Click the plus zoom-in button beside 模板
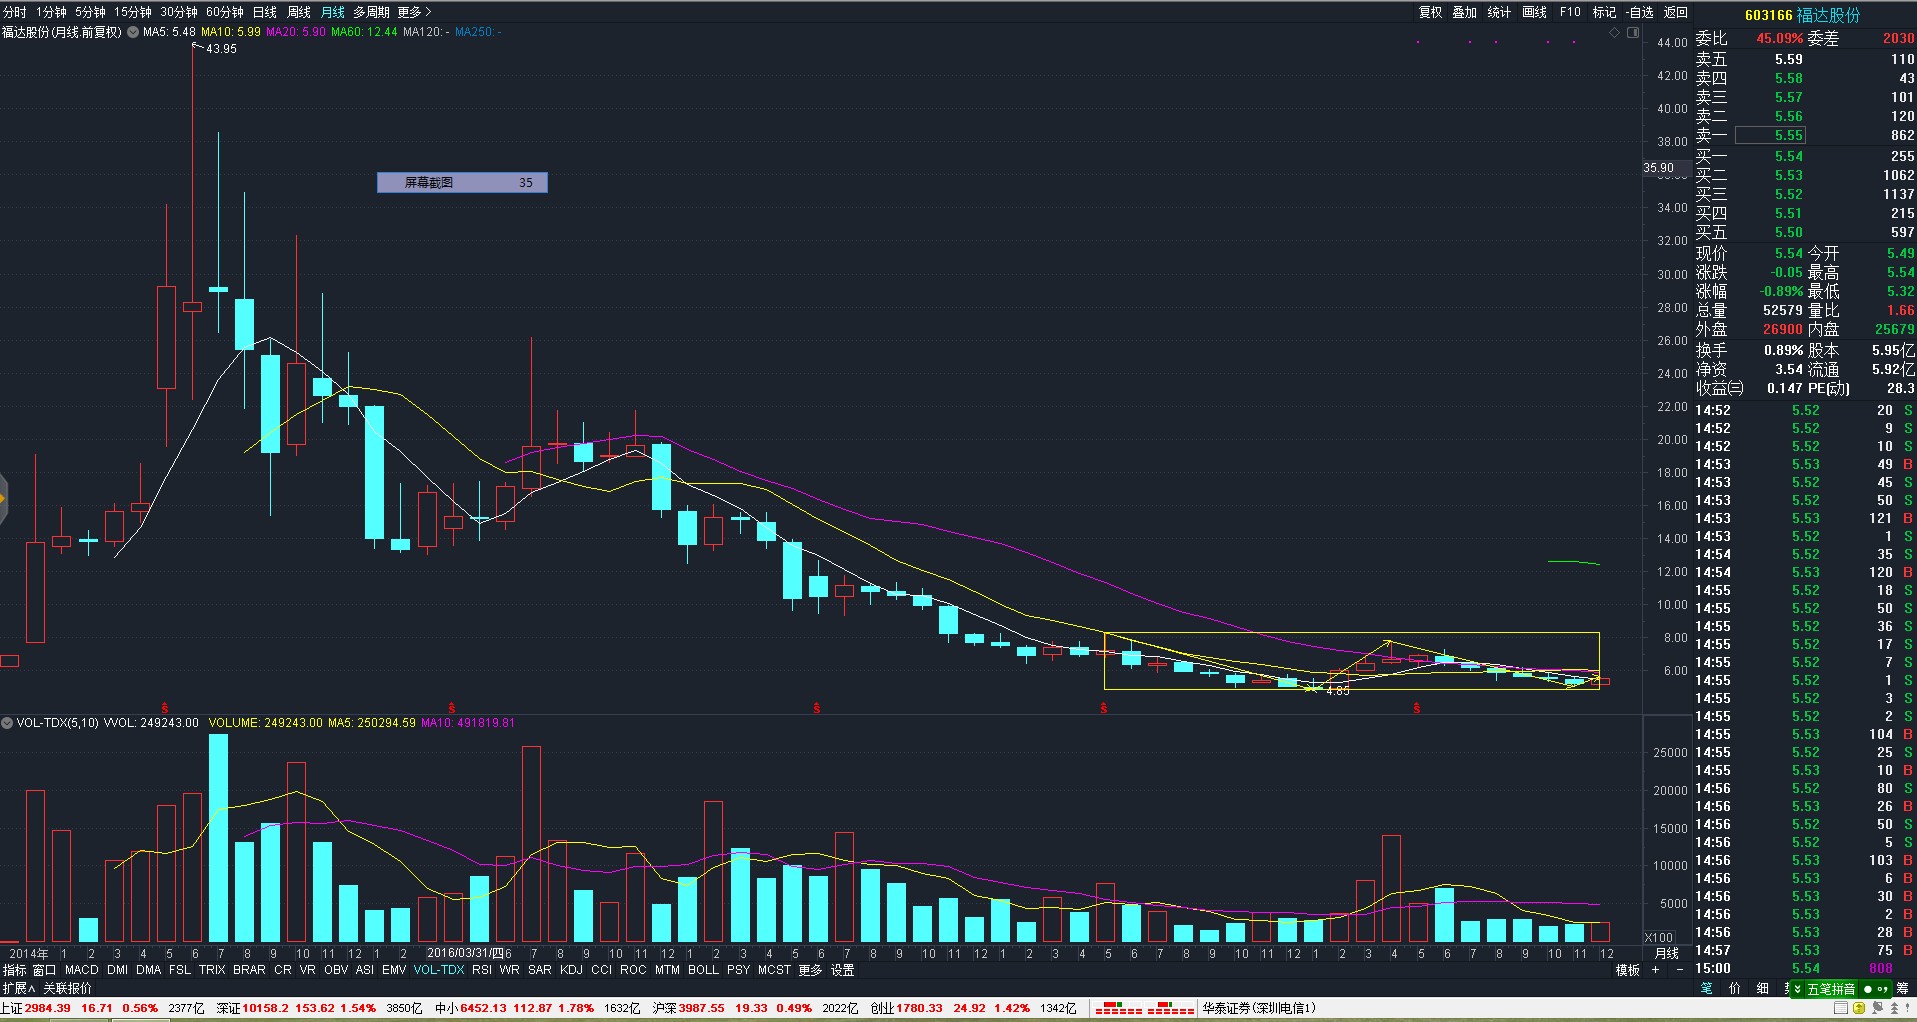 pos(1655,970)
